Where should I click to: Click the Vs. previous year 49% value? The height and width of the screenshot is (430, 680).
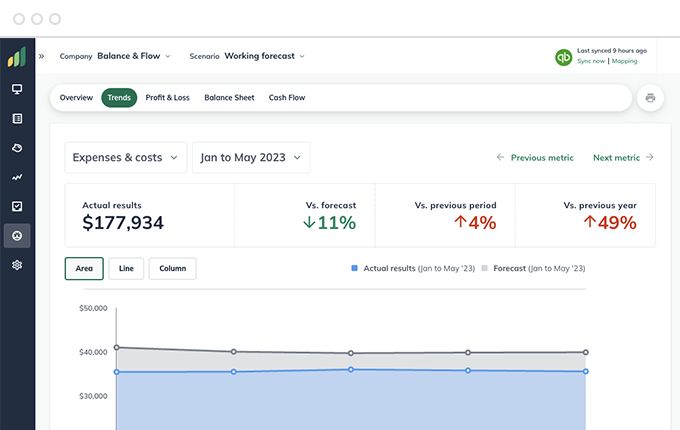point(610,223)
